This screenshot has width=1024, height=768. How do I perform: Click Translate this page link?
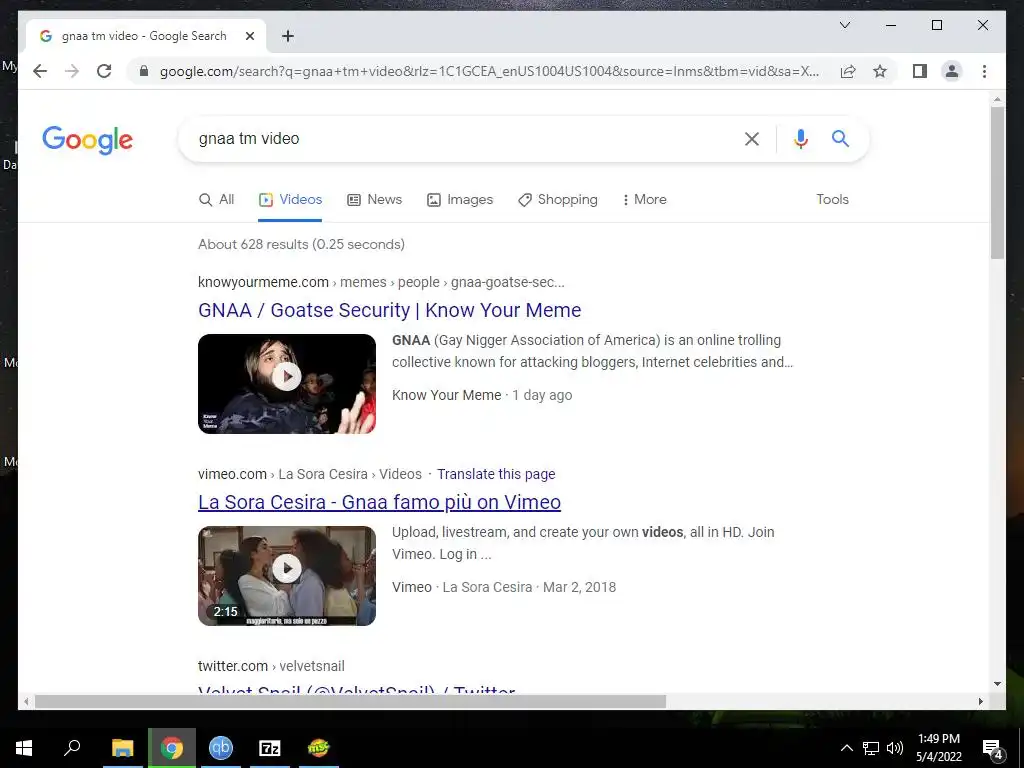click(x=496, y=474)
